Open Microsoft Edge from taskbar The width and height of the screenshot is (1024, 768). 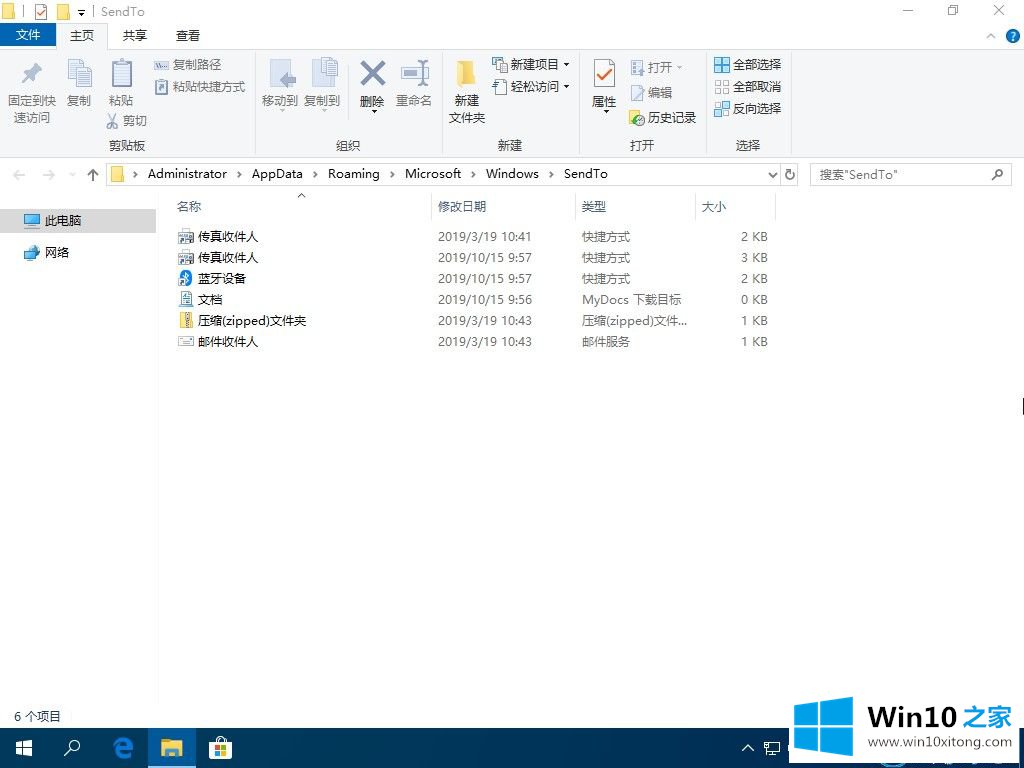(x=123, y=748)
